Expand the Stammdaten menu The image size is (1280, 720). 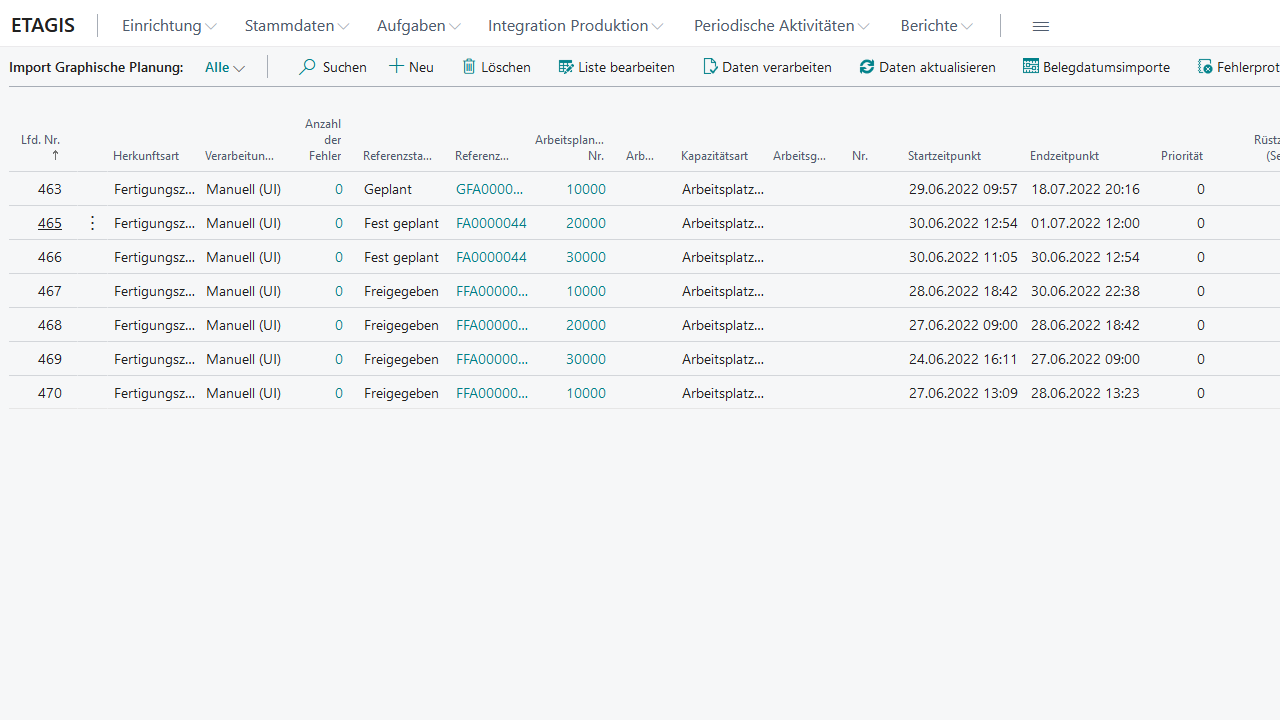297,26
